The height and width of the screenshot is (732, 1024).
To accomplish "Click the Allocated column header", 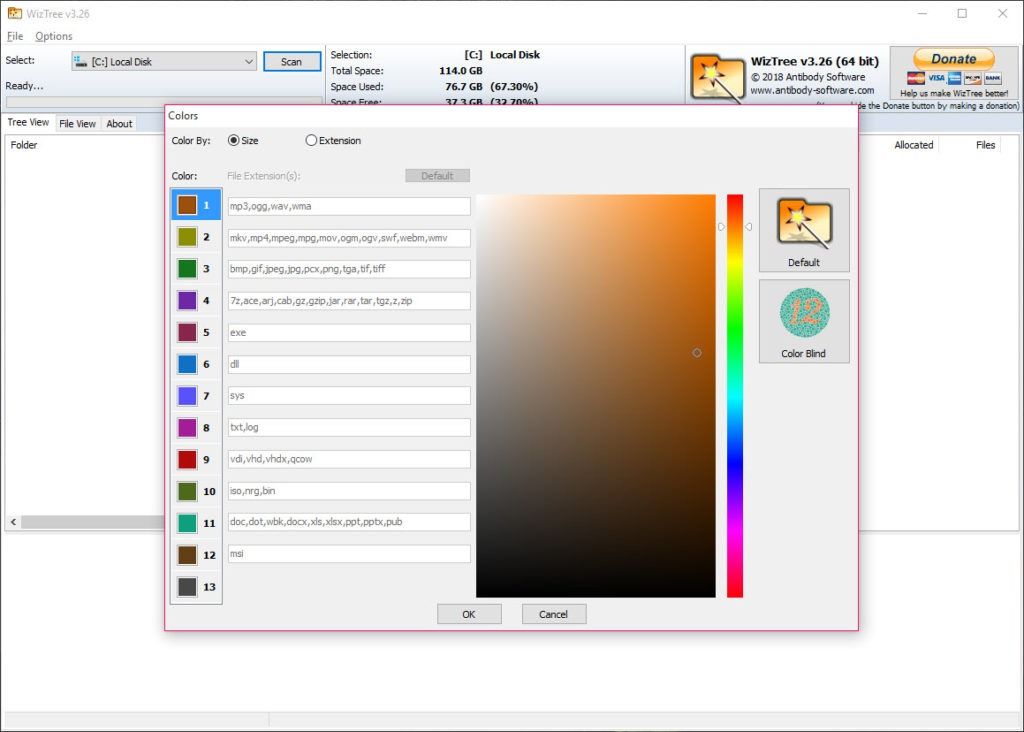I will (x=914, y=145).
